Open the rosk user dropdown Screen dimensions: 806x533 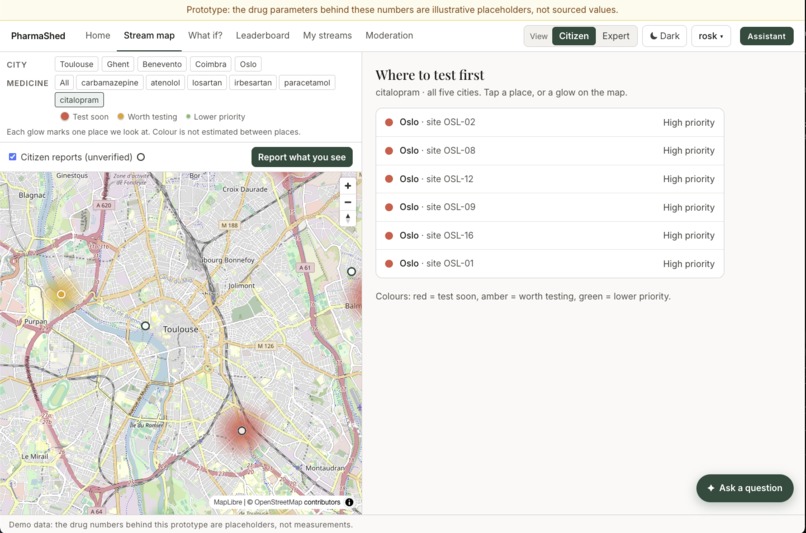pyautogui.click(x=711, y=36)
